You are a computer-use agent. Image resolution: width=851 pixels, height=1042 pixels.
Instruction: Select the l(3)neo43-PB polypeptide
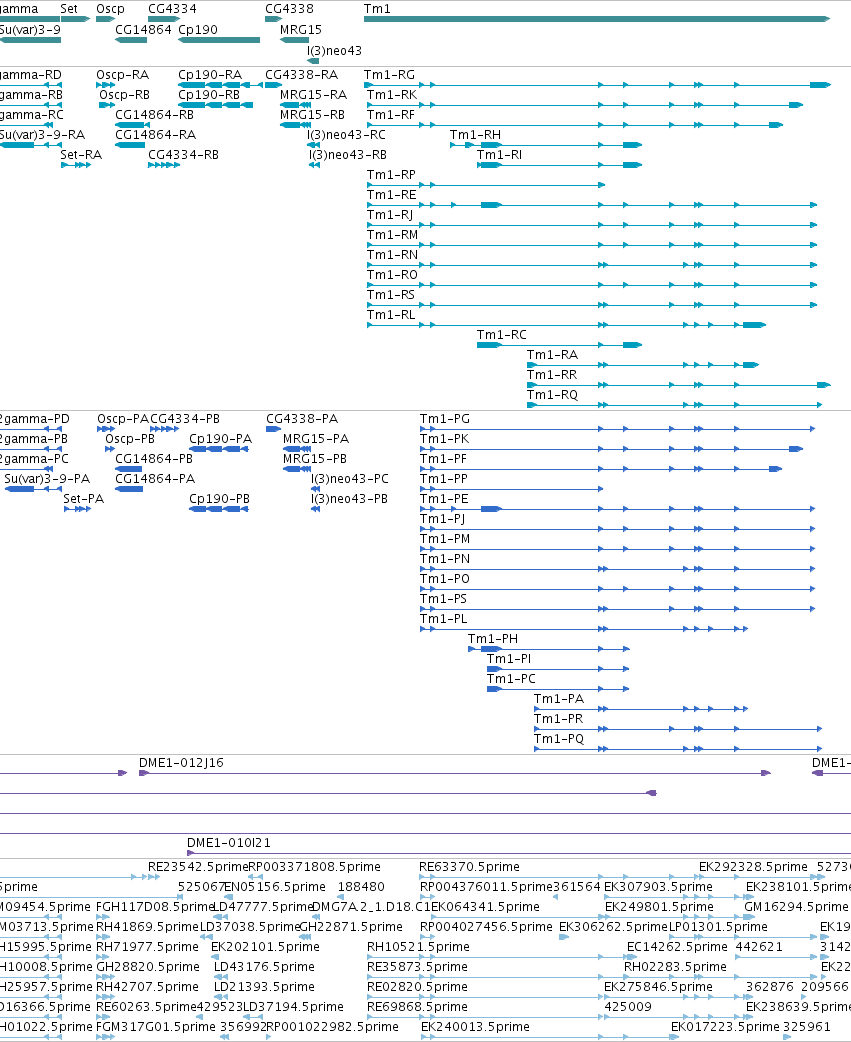click(316, 509)
